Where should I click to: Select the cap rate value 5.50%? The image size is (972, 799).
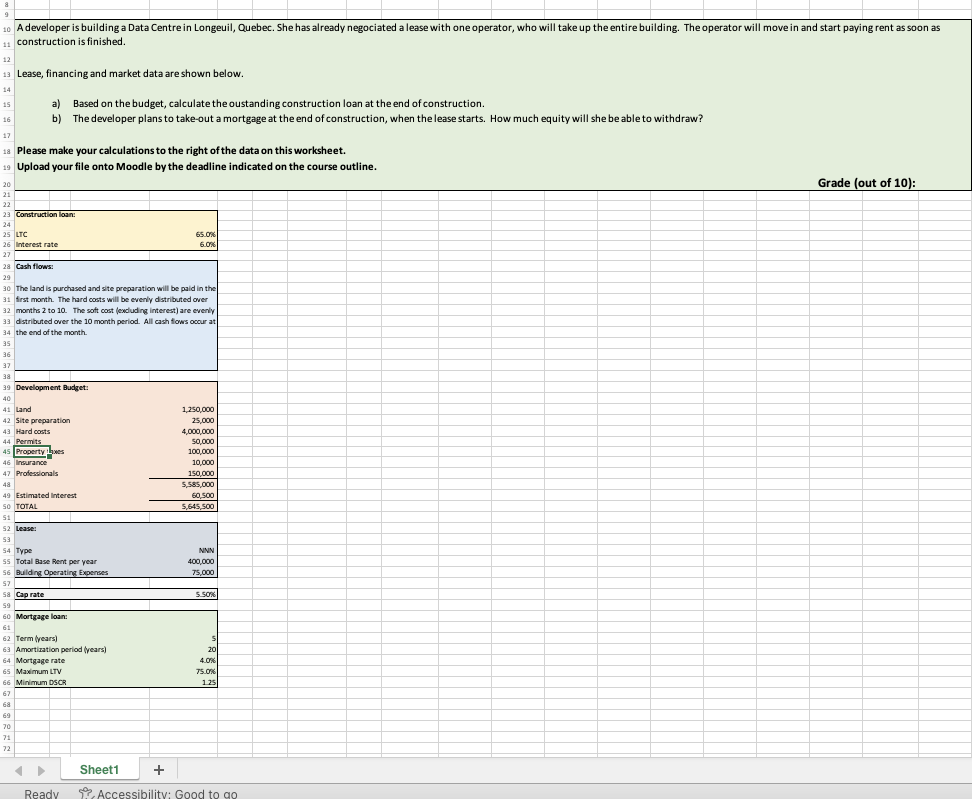click(205, 594)
